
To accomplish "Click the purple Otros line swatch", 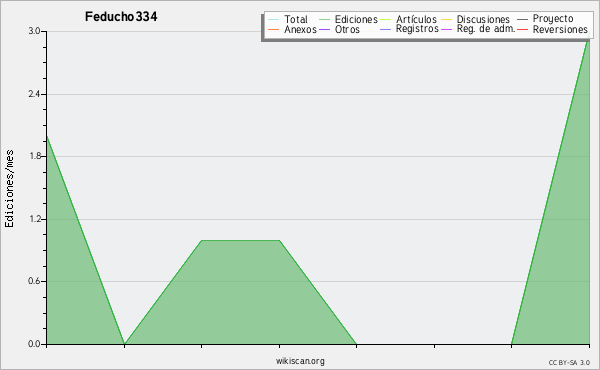I will pos(324,29).
